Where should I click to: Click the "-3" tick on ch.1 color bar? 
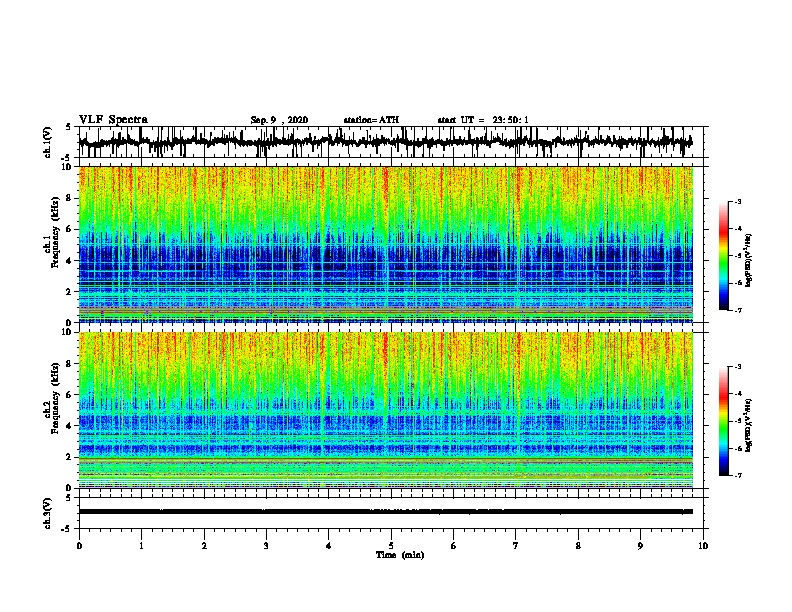click(x=738, y=202)
